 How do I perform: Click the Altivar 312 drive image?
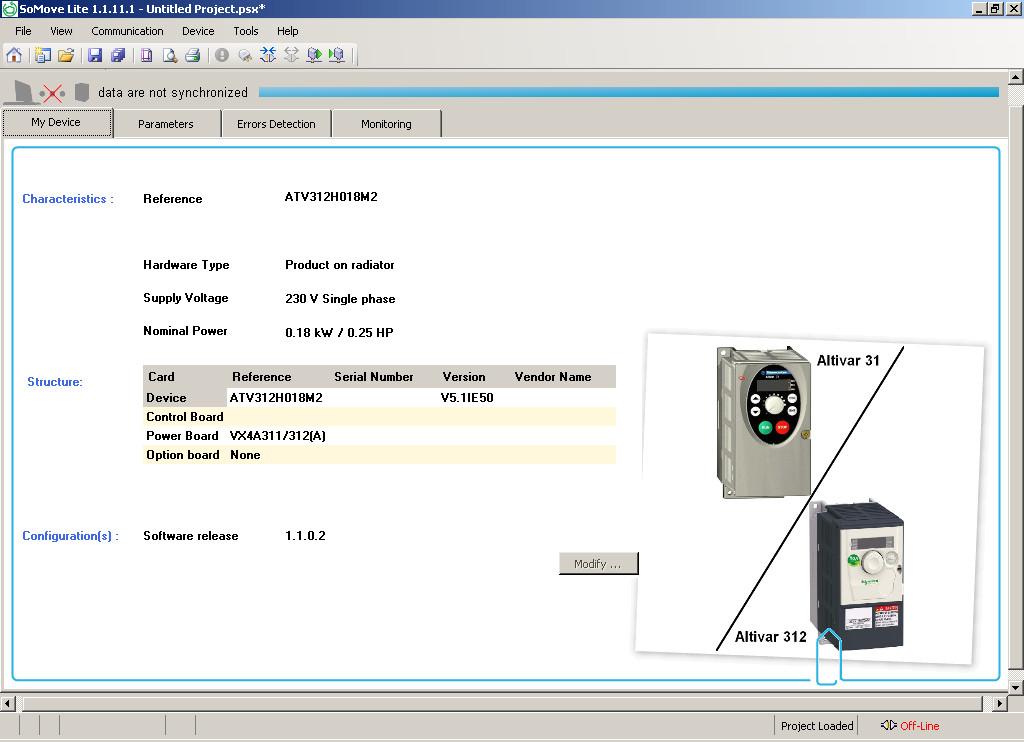(x=857, y=573)
